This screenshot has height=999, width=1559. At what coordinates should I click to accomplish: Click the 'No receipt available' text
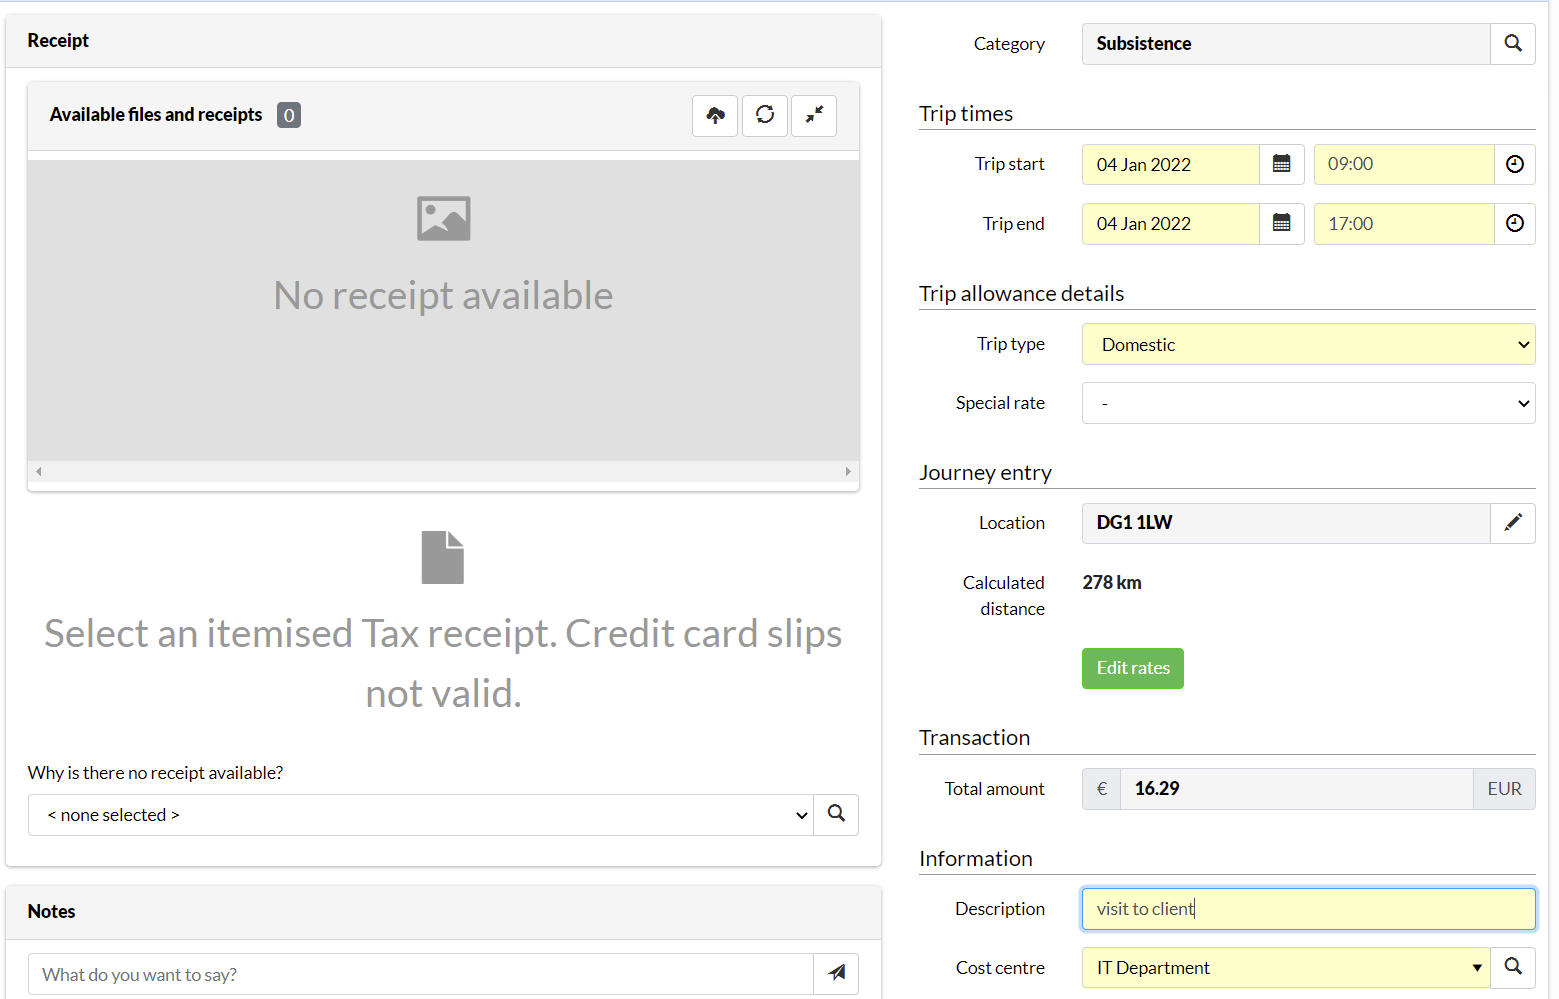point(443,296)
